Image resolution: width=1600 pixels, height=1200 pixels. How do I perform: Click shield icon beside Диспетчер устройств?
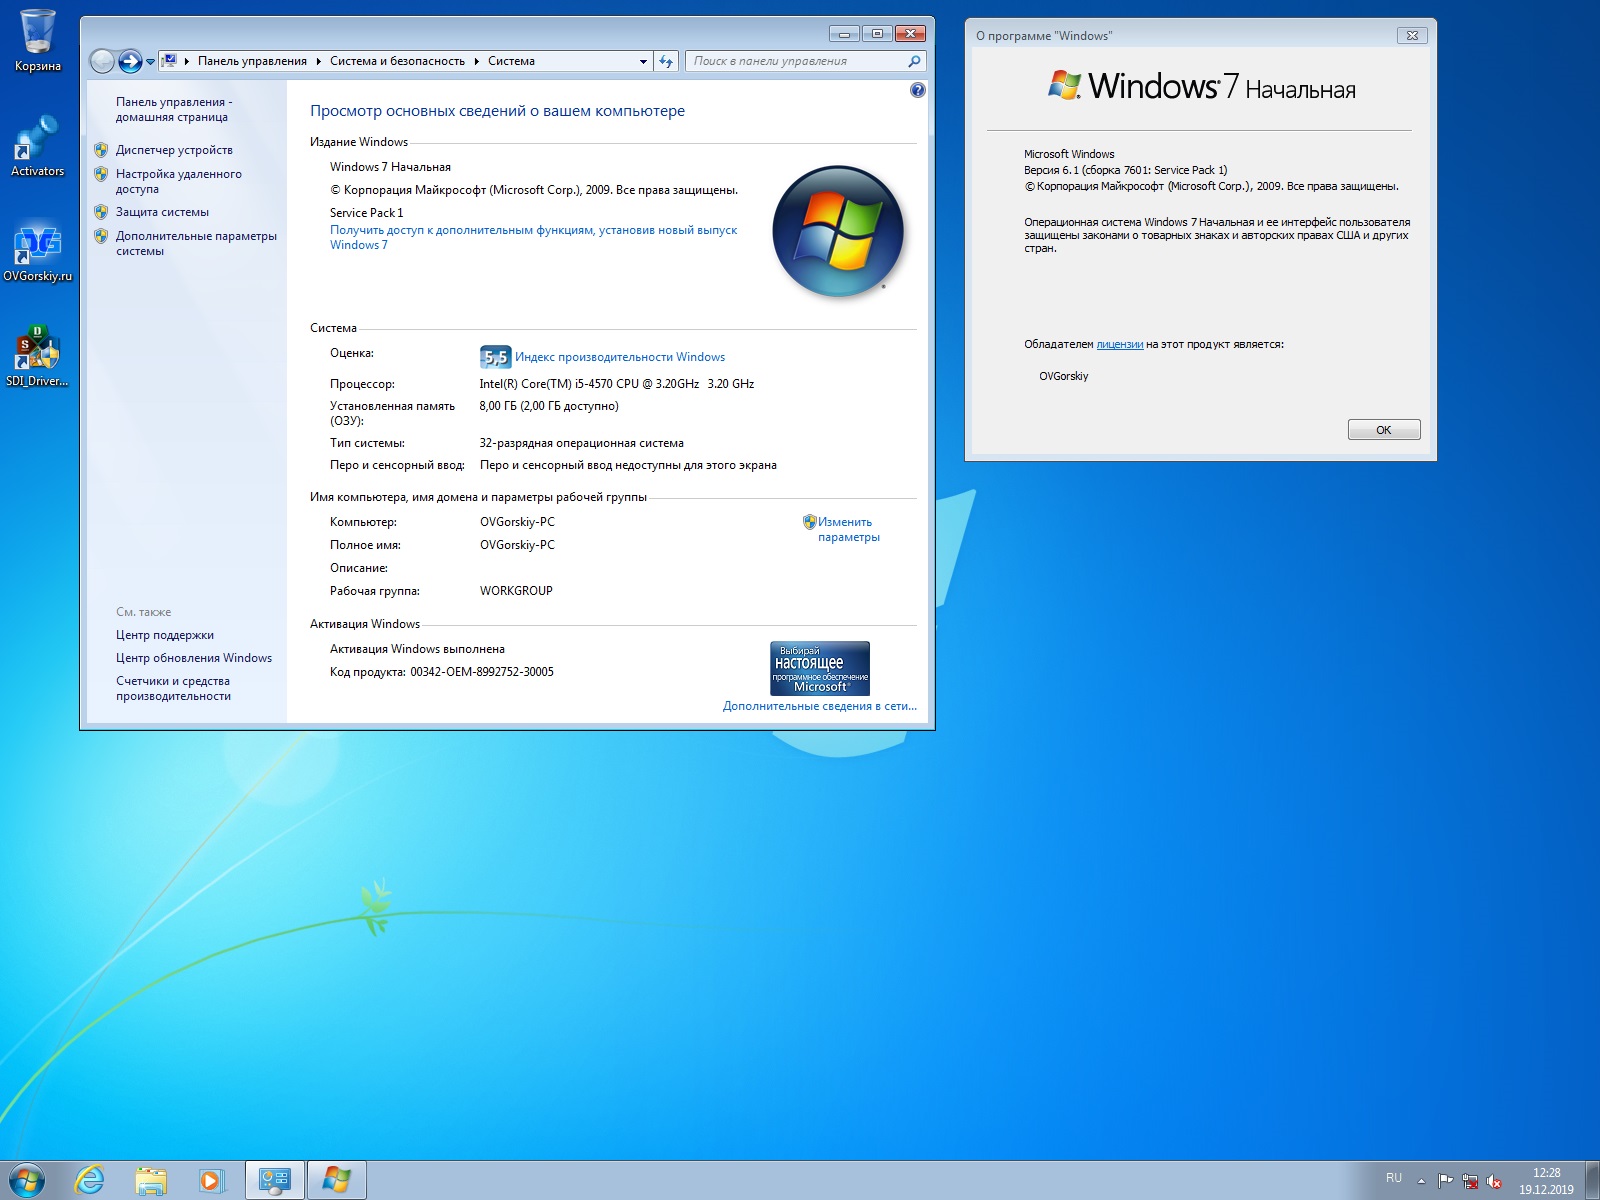coord(101,150)
